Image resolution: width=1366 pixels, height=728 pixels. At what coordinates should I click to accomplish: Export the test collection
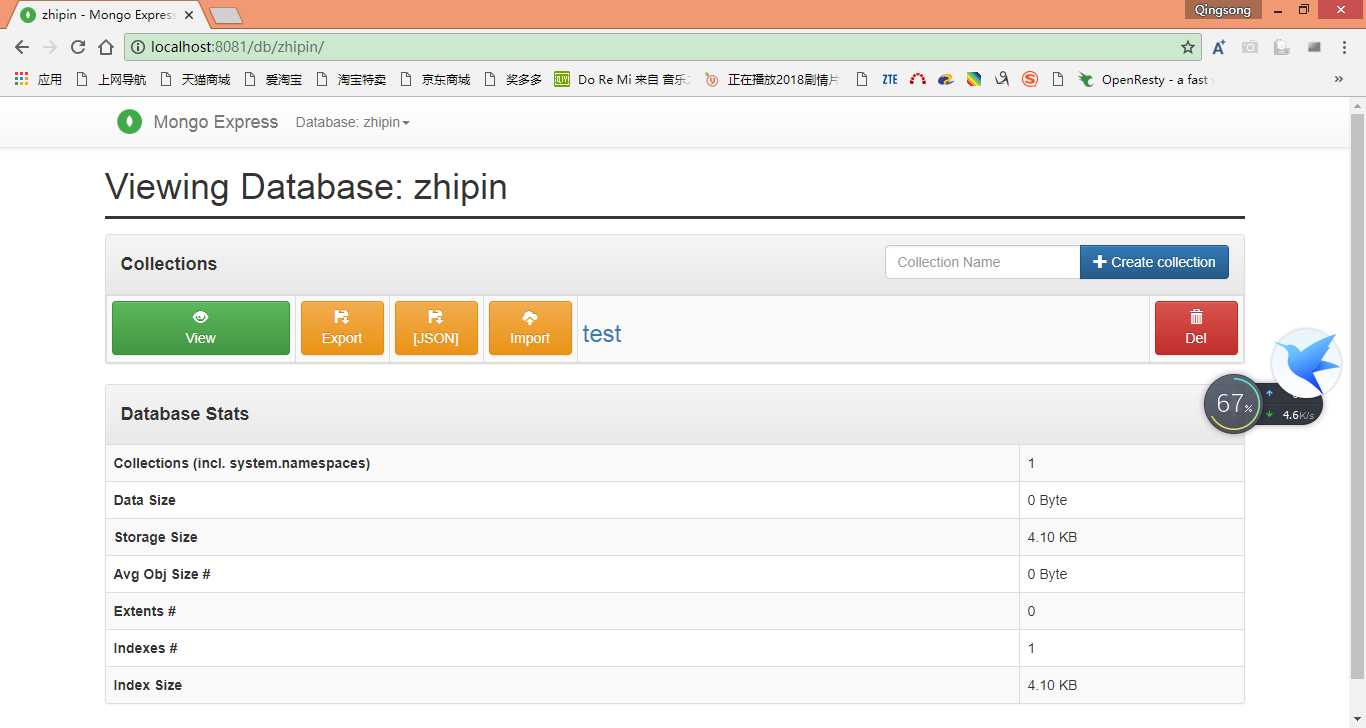point(342,328)
